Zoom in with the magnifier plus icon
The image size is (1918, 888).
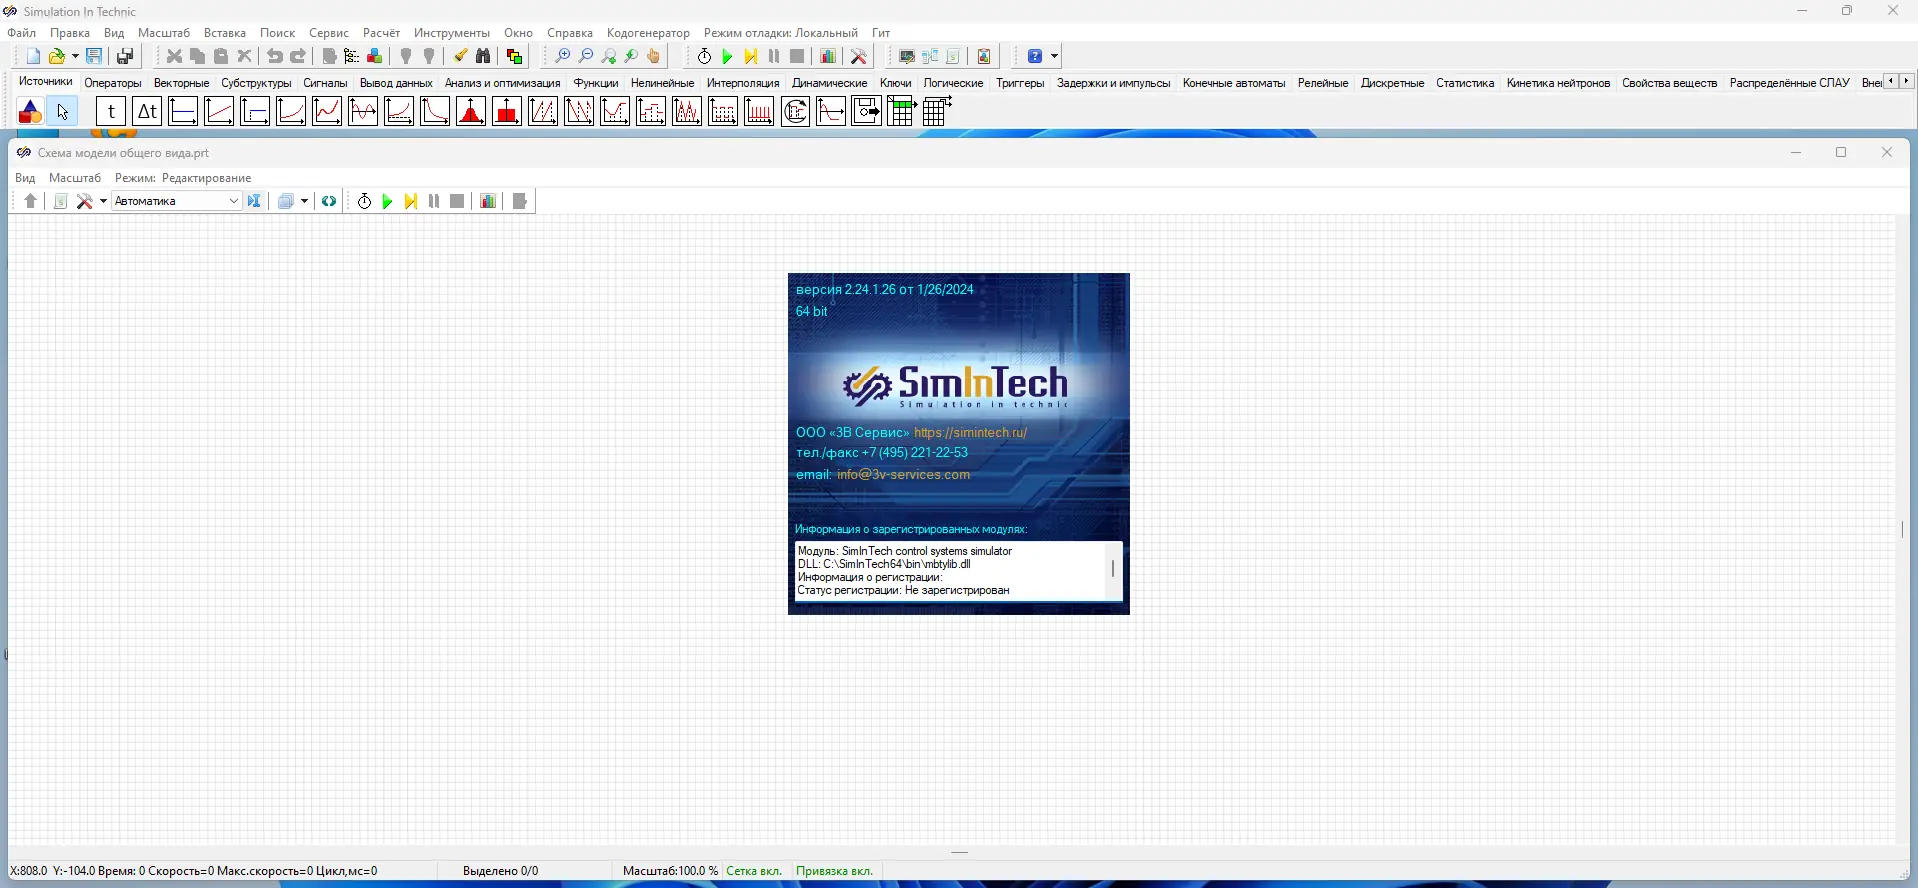(563, 57)
